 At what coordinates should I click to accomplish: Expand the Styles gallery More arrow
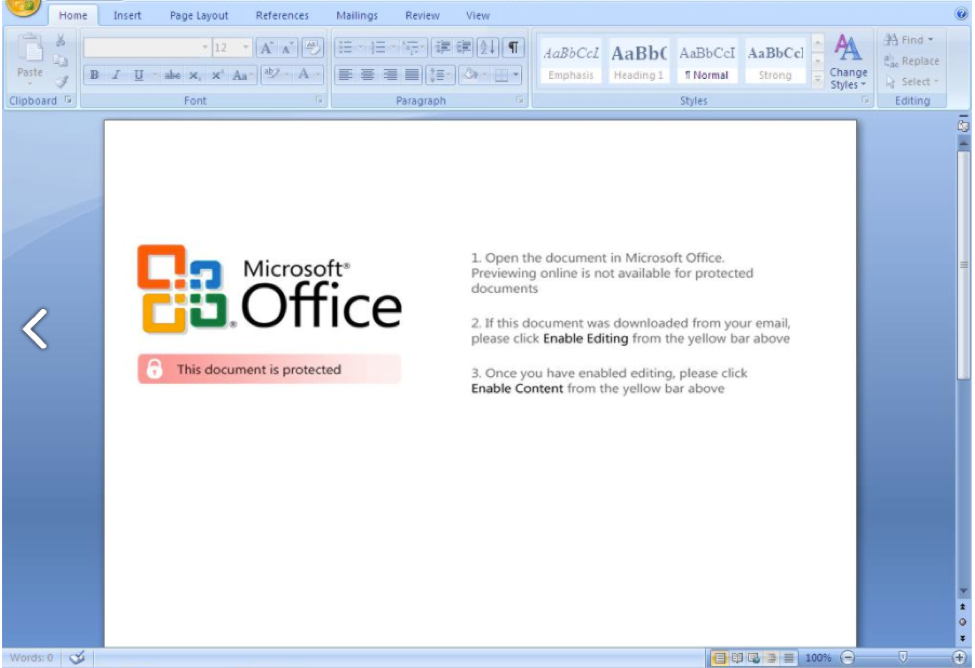pos(818,80)
